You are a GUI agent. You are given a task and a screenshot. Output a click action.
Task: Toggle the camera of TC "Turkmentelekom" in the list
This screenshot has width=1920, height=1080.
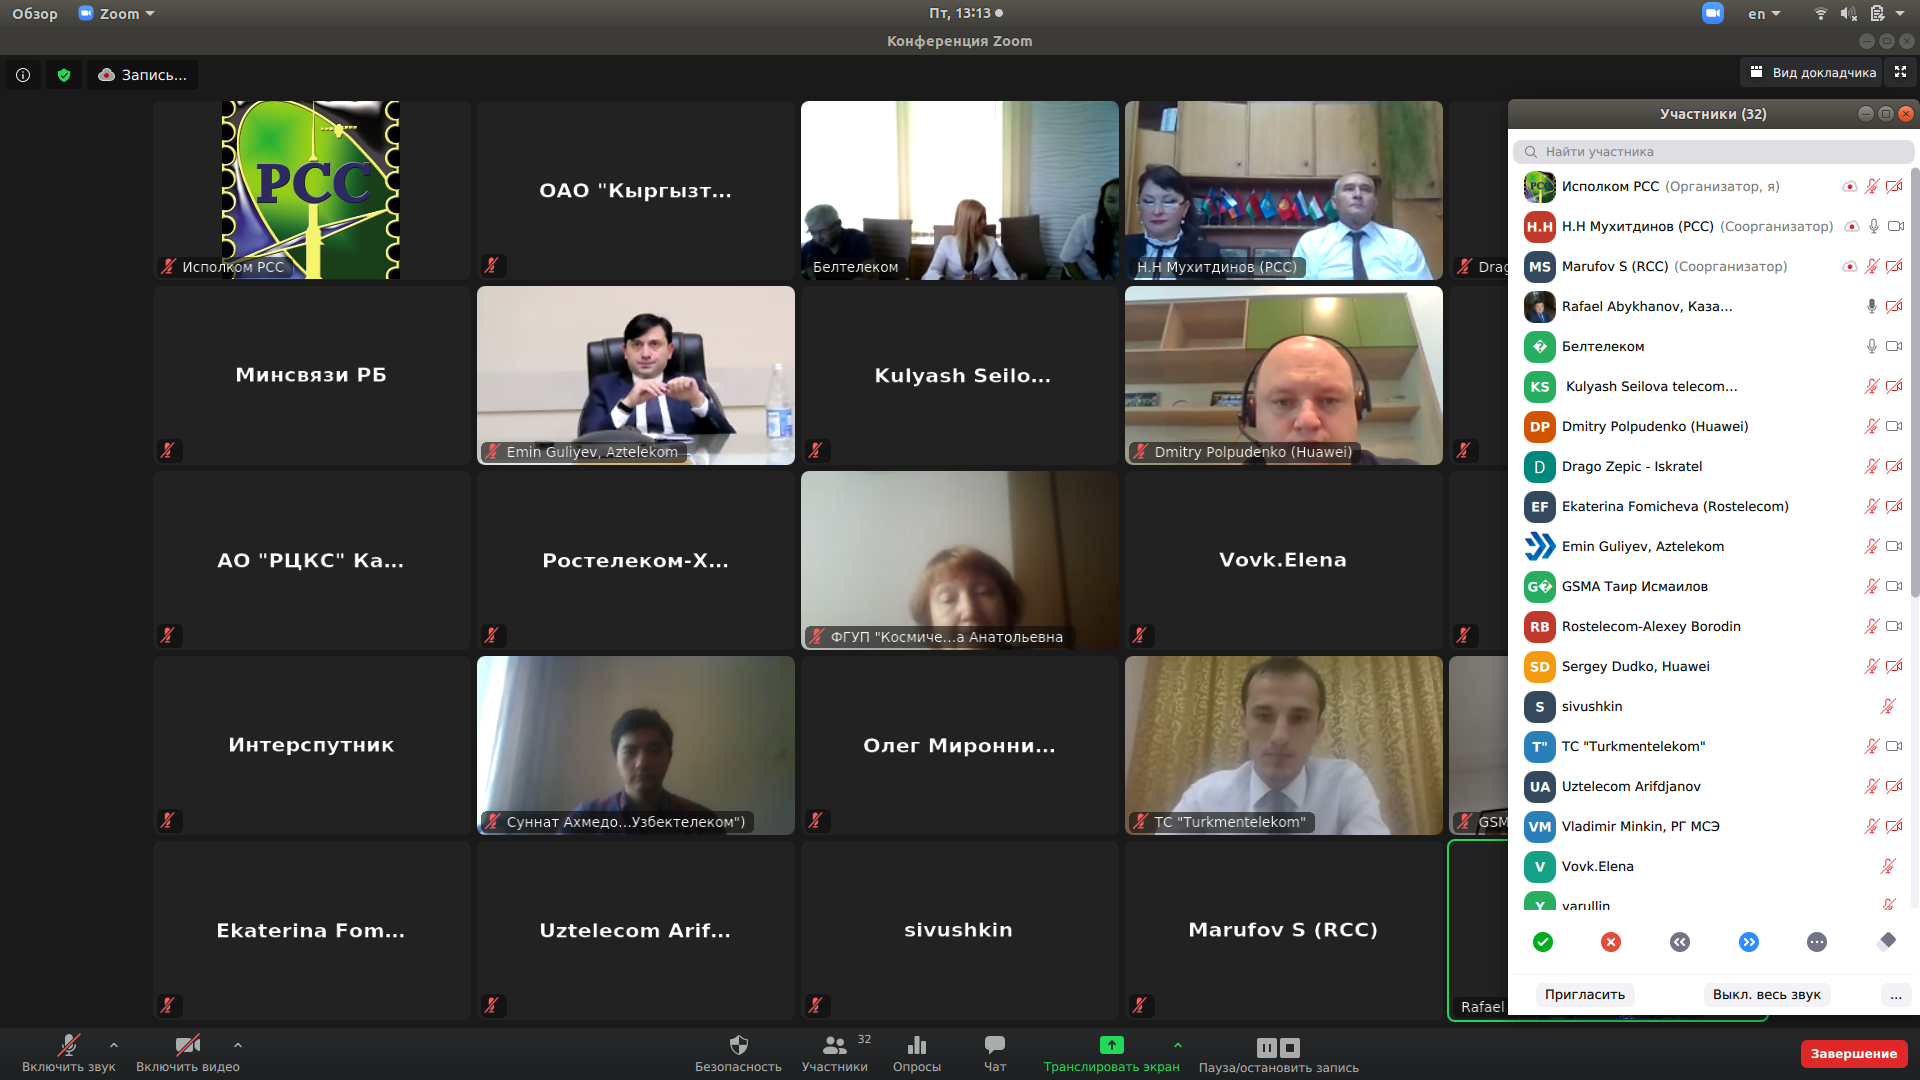click(1894, 746)
